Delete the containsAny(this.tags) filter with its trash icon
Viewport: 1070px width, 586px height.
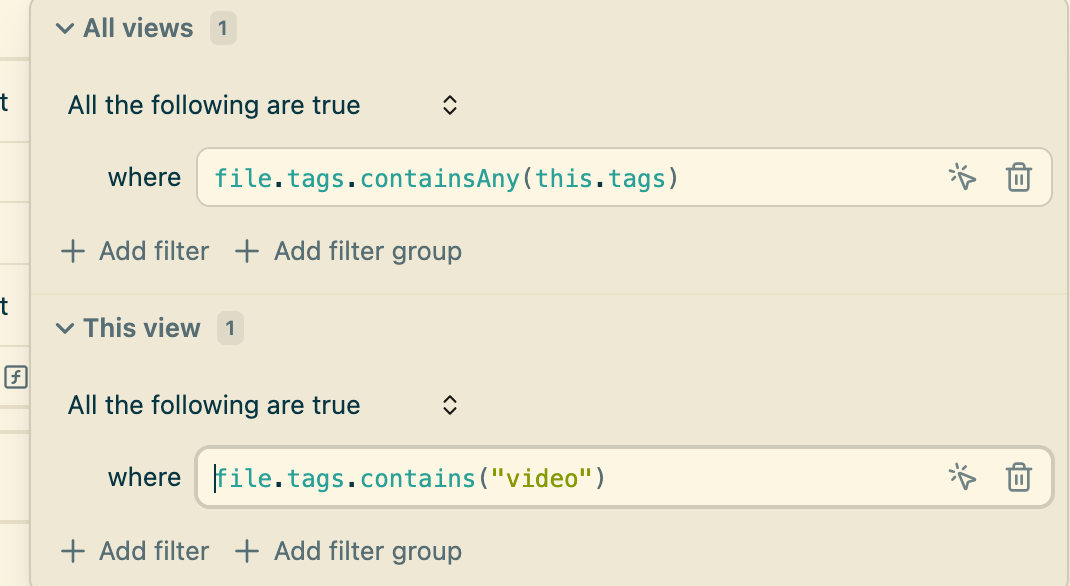point(1018,178)
